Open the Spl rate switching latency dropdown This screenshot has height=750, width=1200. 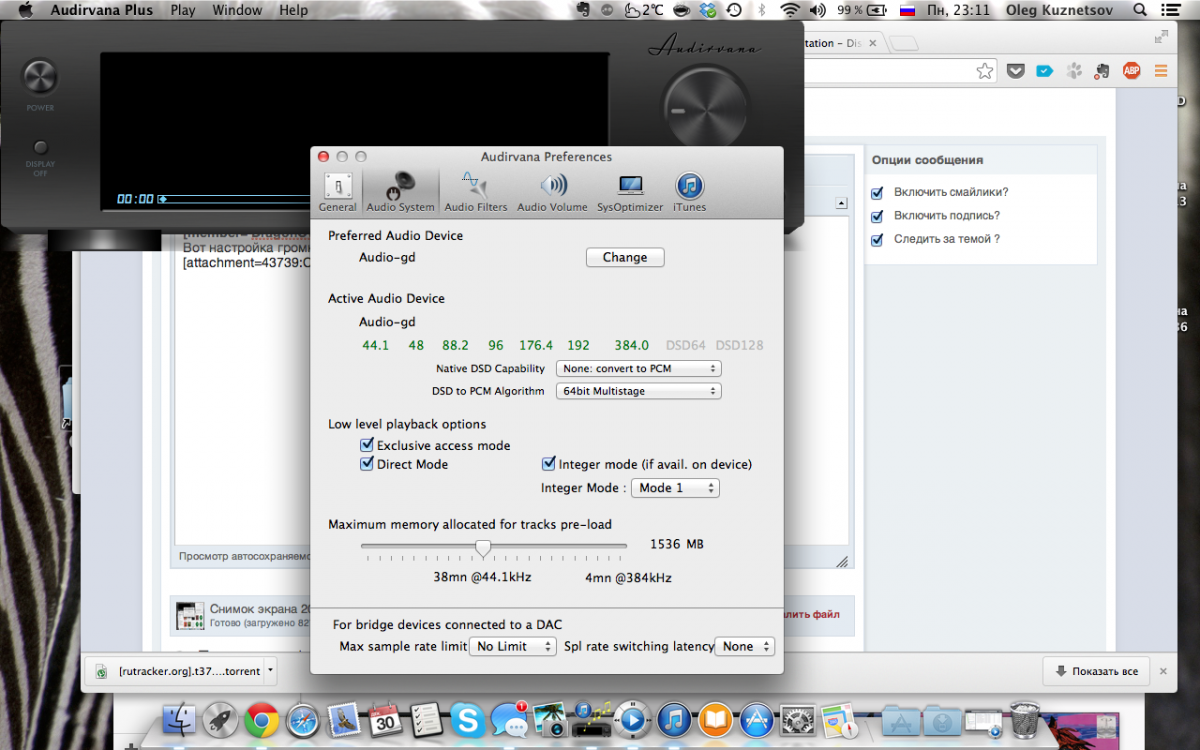point(745,646)
